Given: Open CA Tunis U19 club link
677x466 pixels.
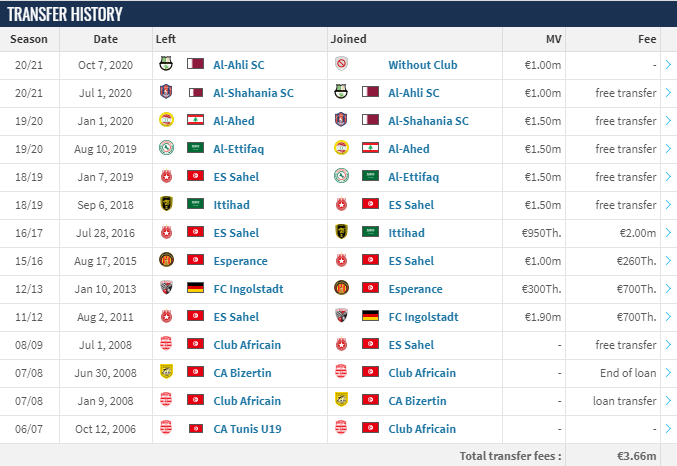Looking at the screenshot, I should [247, 429].
